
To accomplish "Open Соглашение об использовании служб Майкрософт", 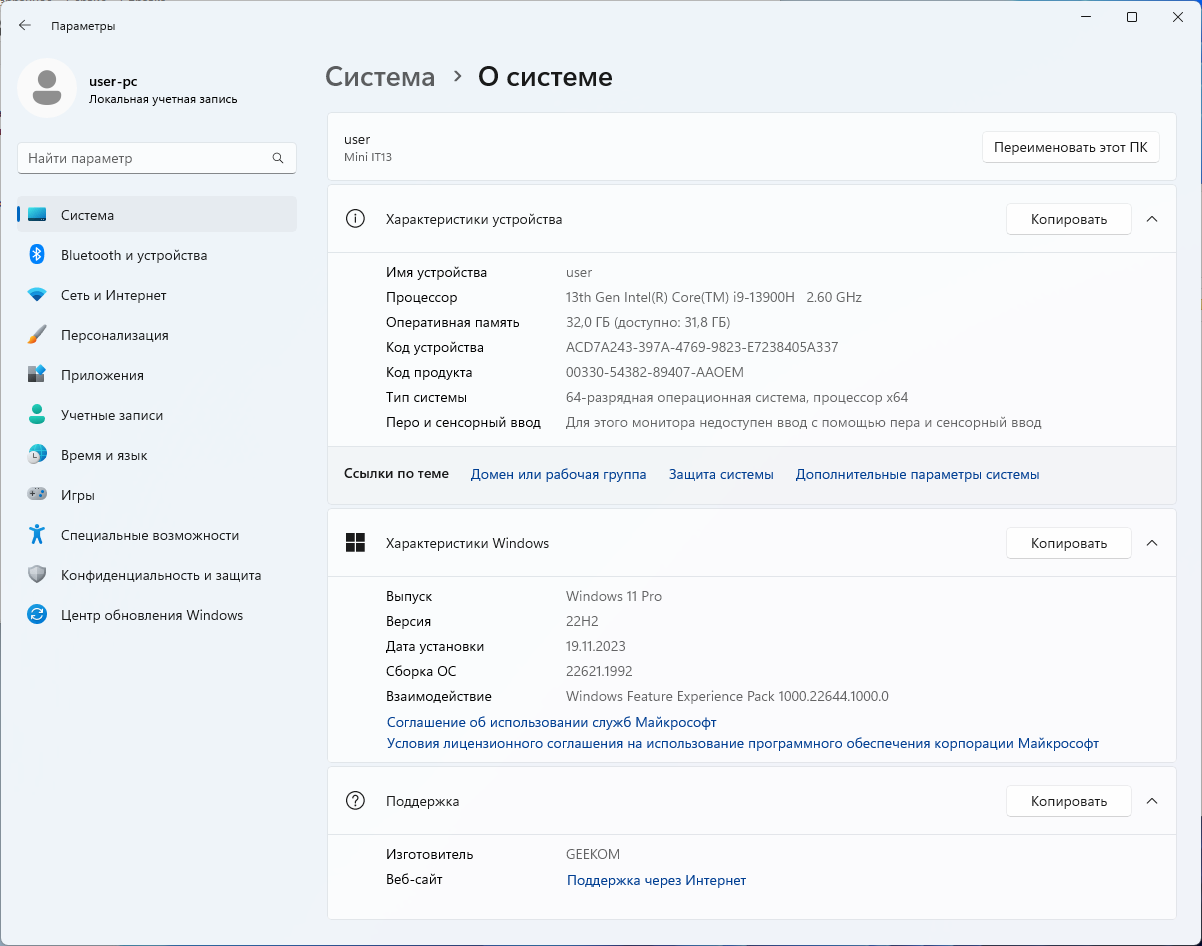I will [x=551, y=722].
